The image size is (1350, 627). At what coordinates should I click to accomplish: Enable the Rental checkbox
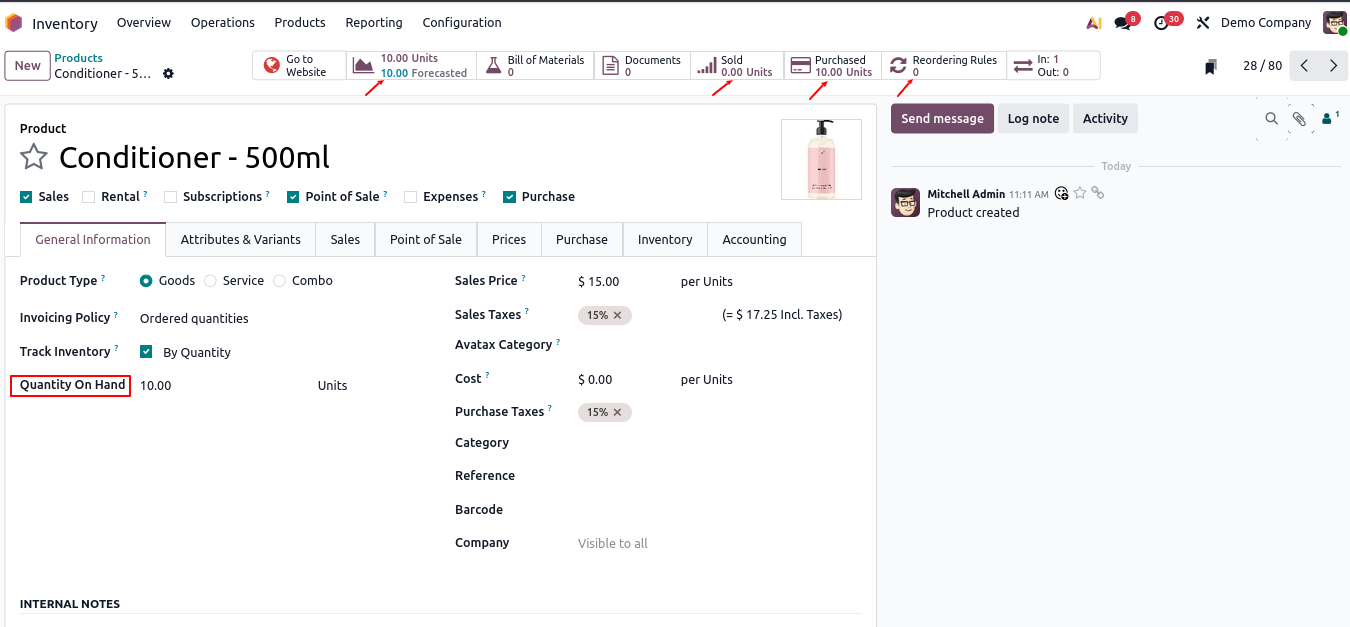89,197
